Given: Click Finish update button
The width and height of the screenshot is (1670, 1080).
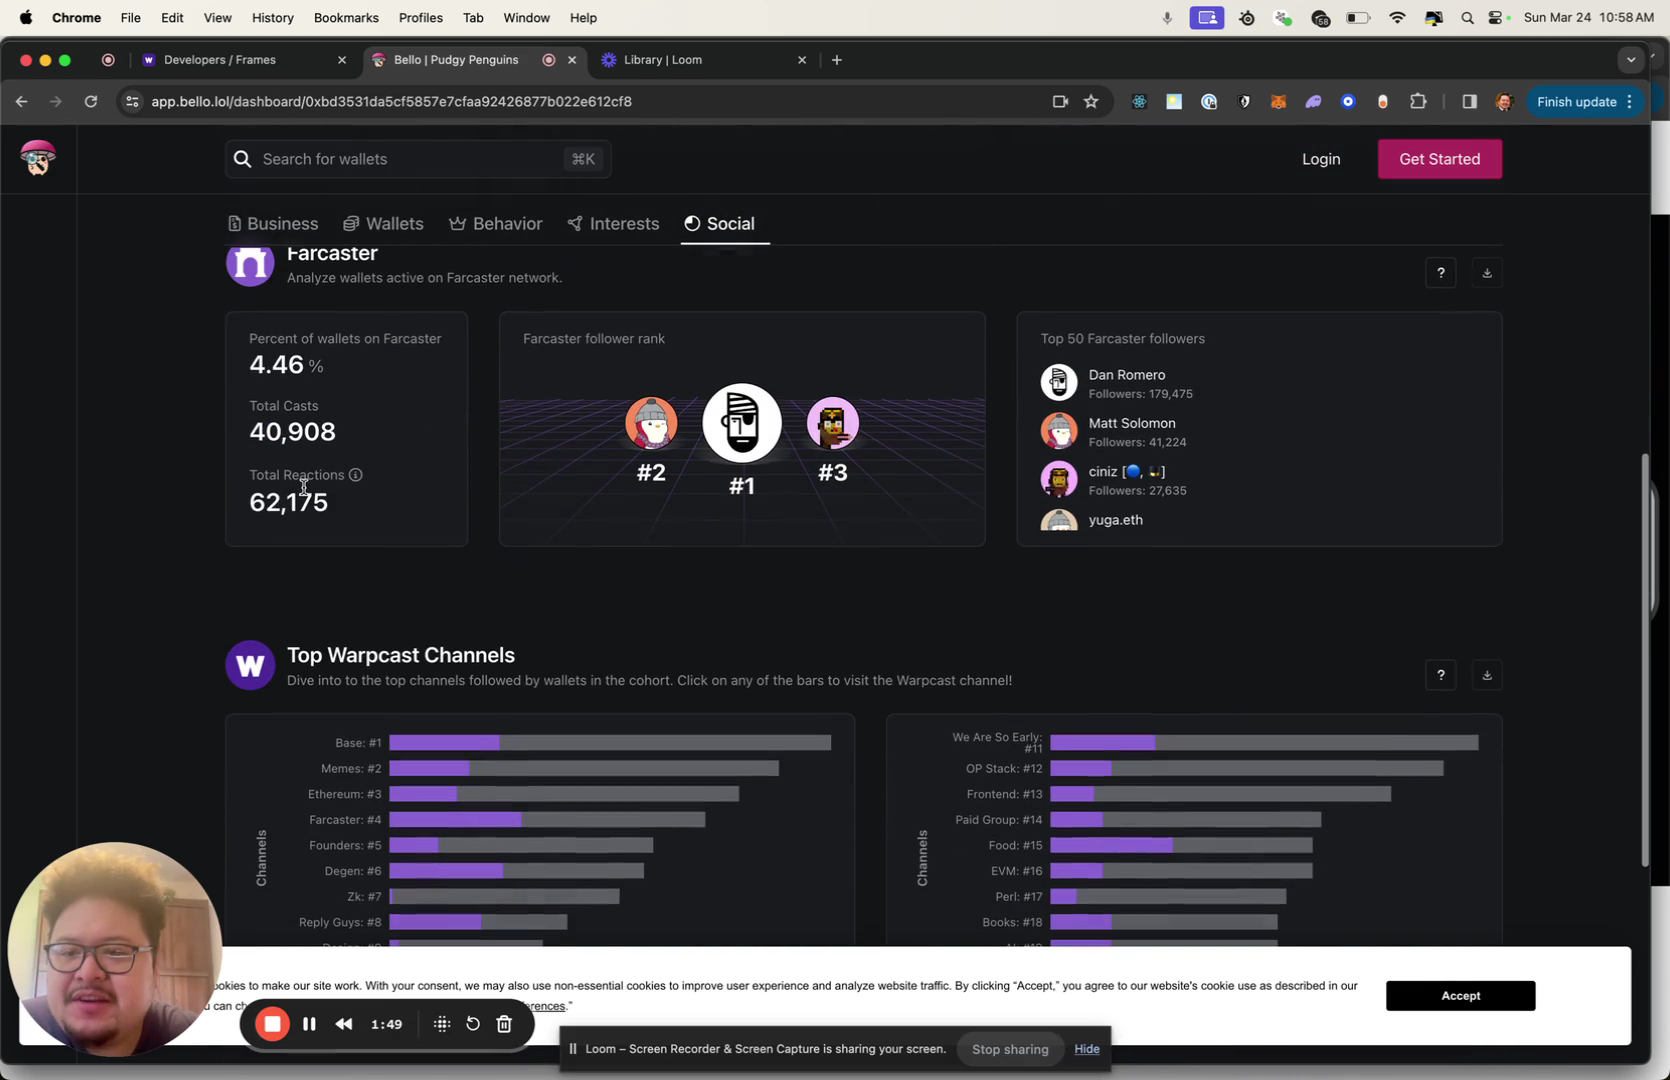Looking at the screenshot, I should [x=1585, y=101].
